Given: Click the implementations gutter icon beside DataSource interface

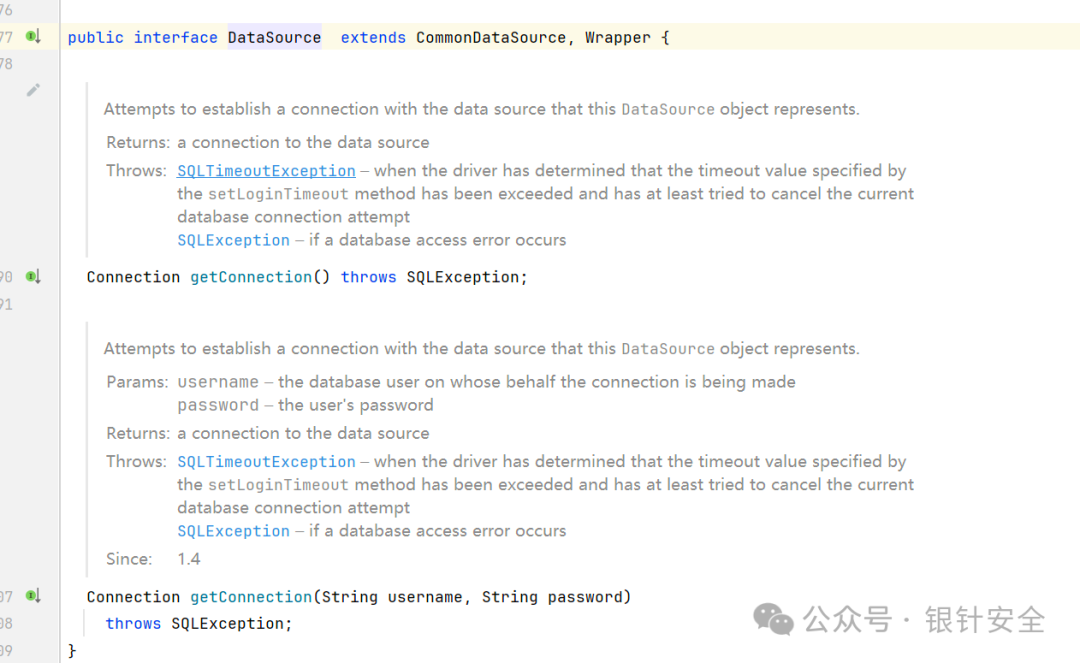Looking at the screenshot, I should [x=33, y=36].
